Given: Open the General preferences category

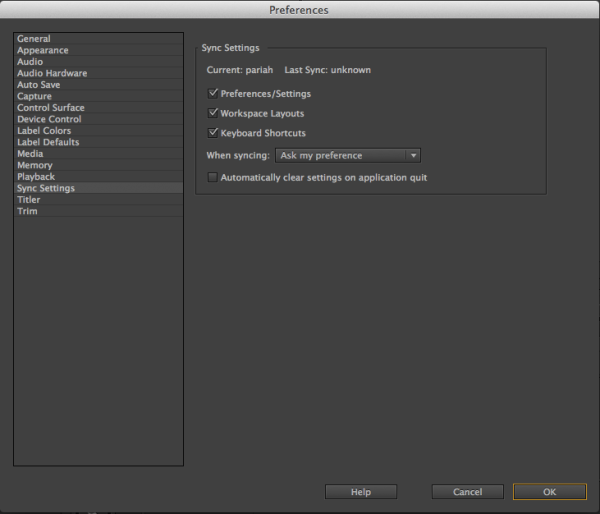Looking at the screenshot, I should (x=98, y=39).
